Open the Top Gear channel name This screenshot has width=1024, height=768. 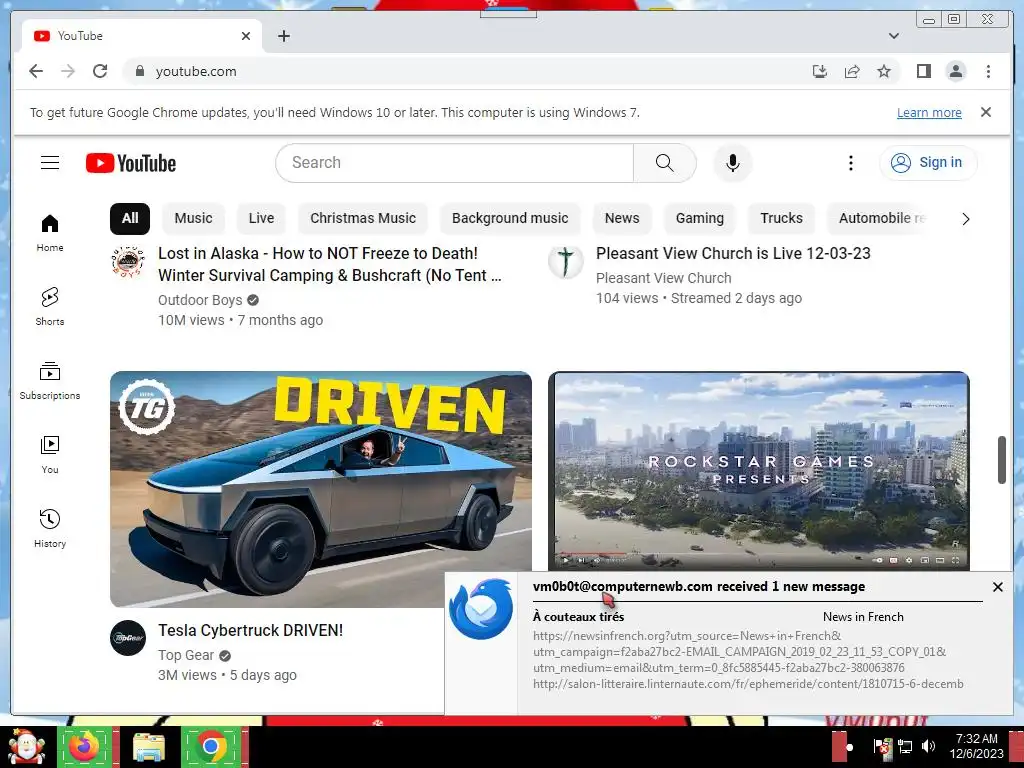[185, 655]
